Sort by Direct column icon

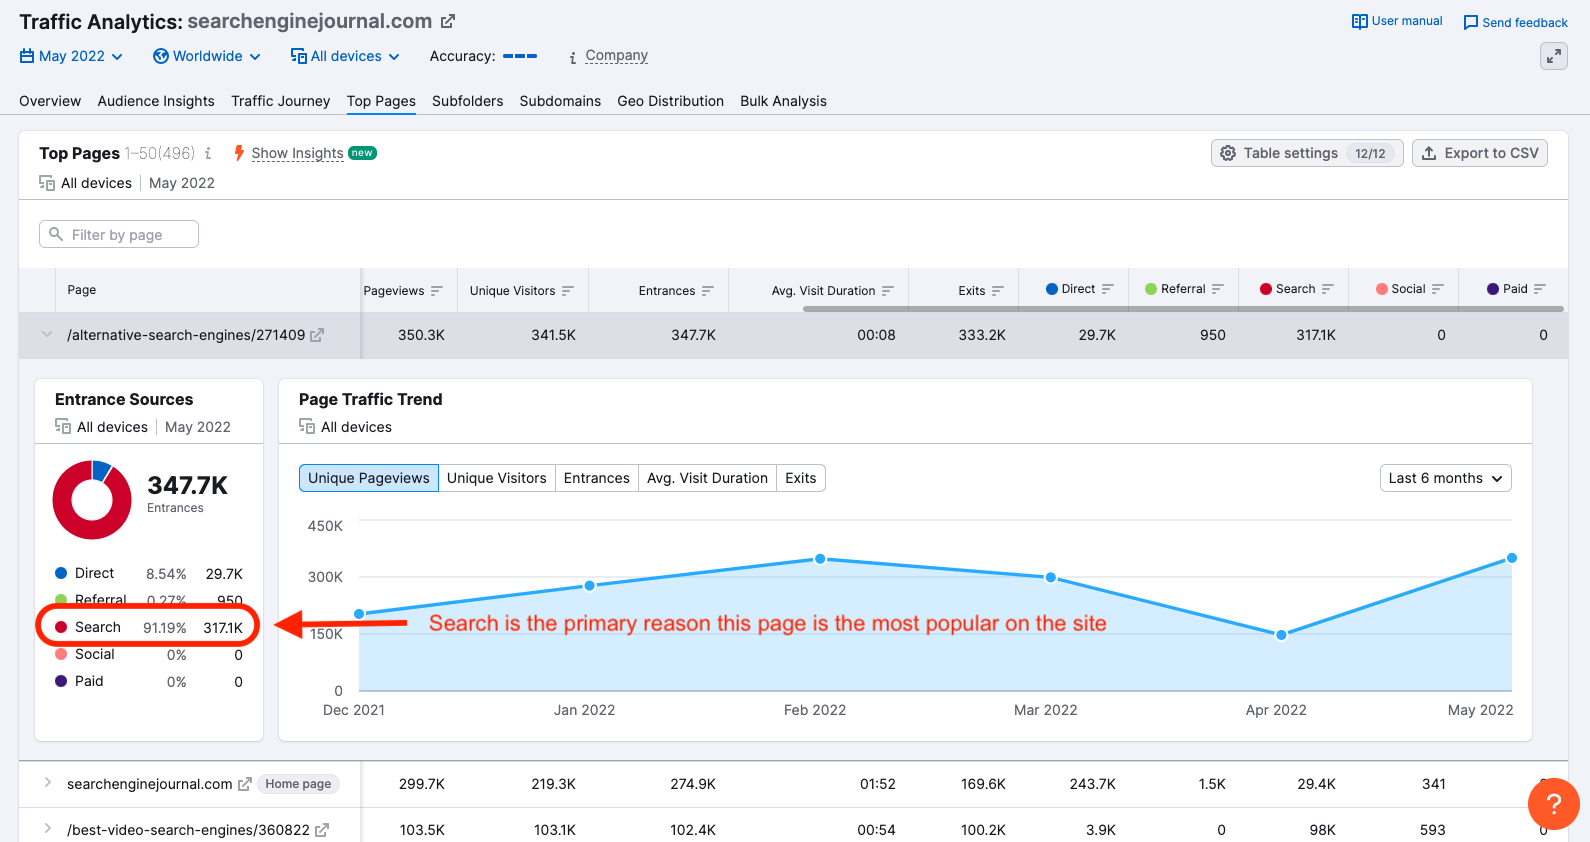click(1107, 289)
